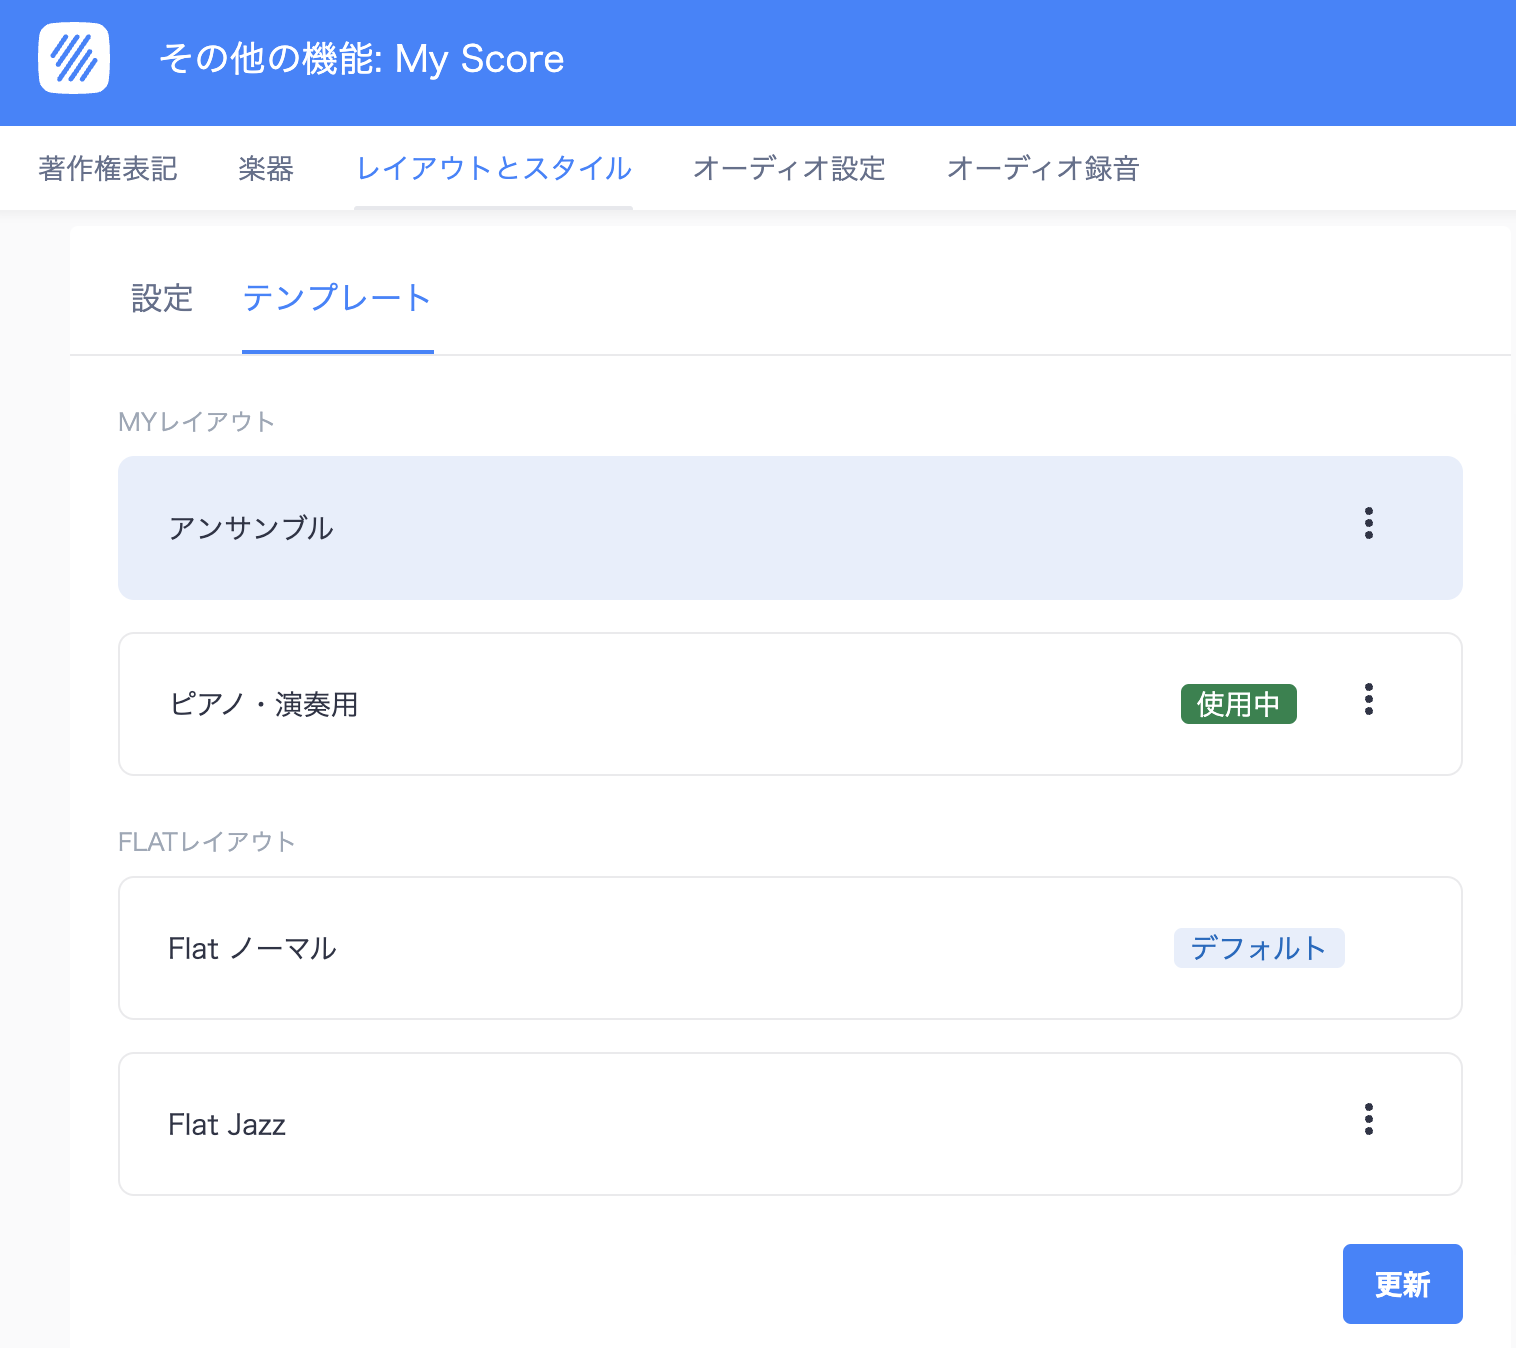Screen dimensions: 1516x1348
Task: Open the options menu for Flat Jazz layout
Action: pos(1368,1120)
